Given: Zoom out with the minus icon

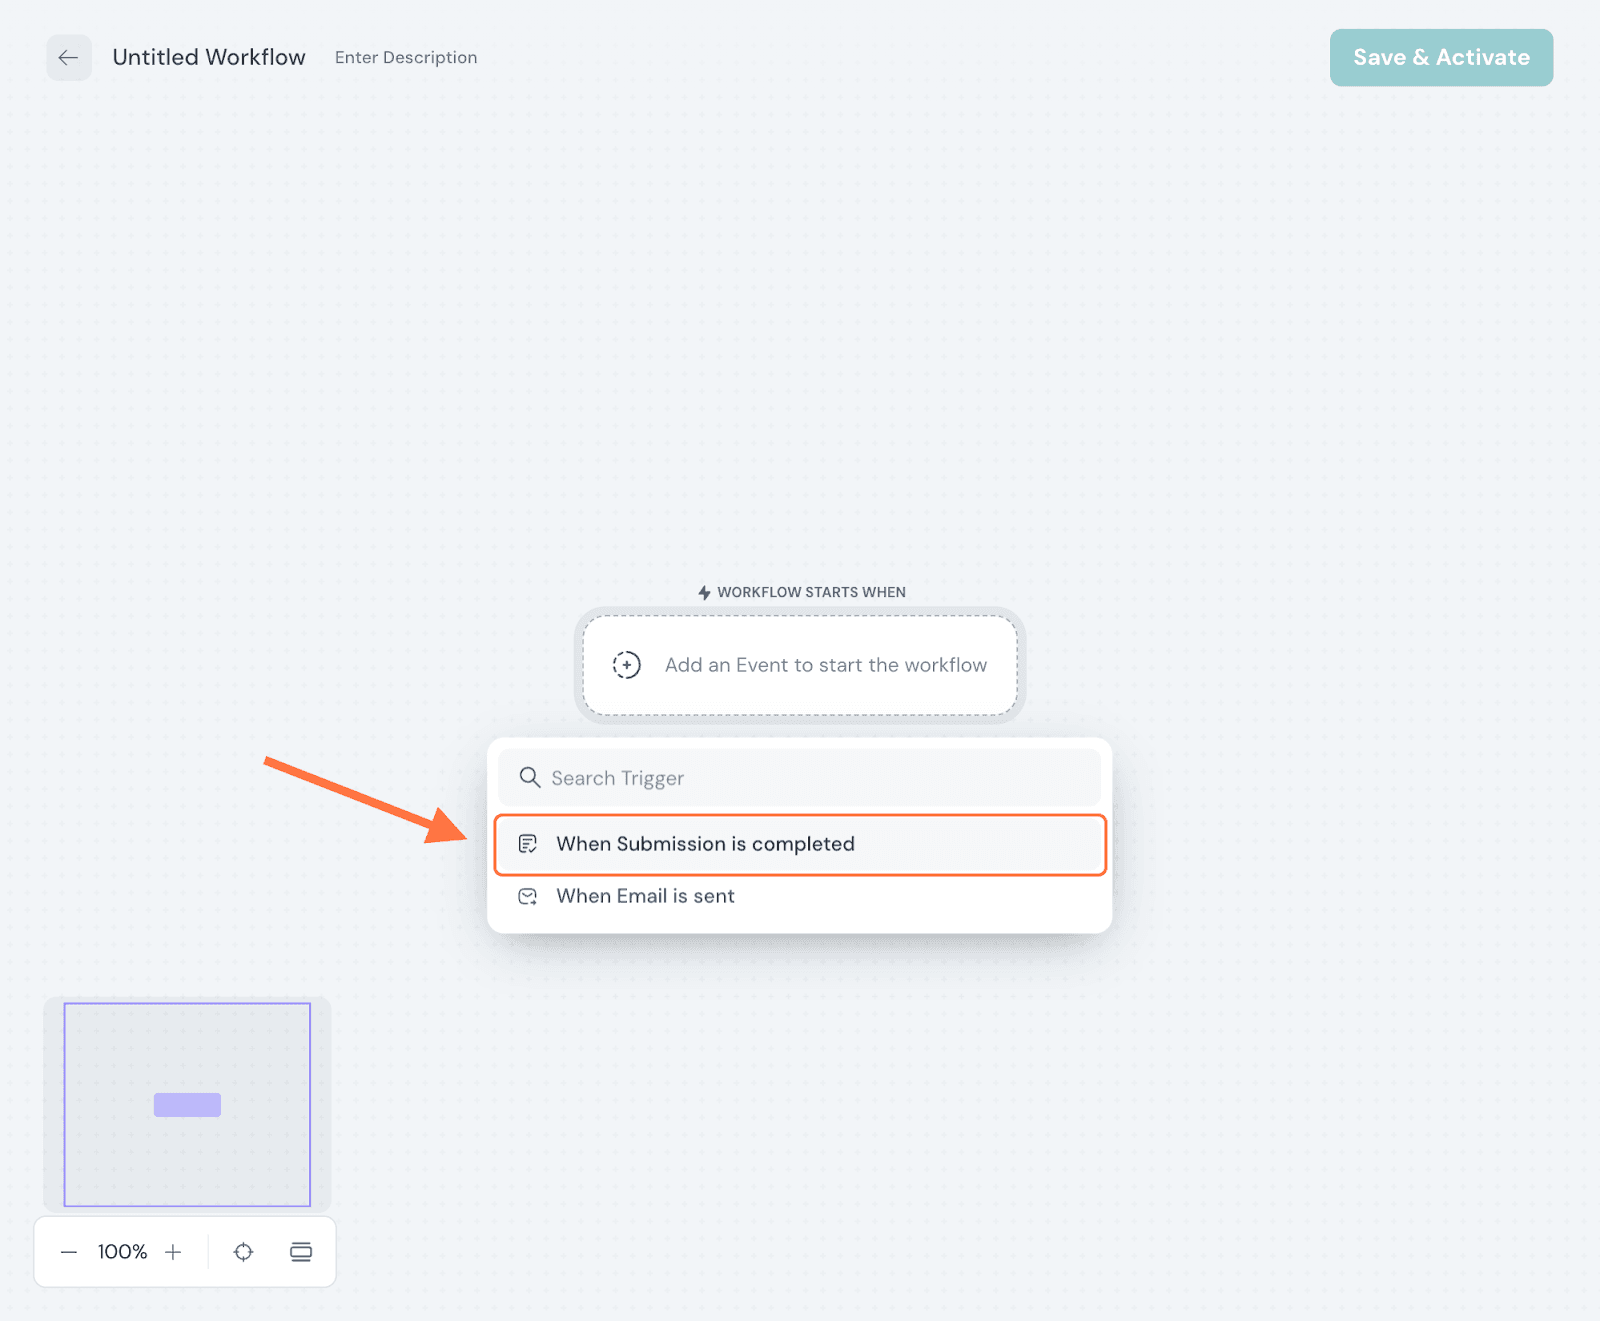Looking at the screenshot, I should coord(69,1252).
